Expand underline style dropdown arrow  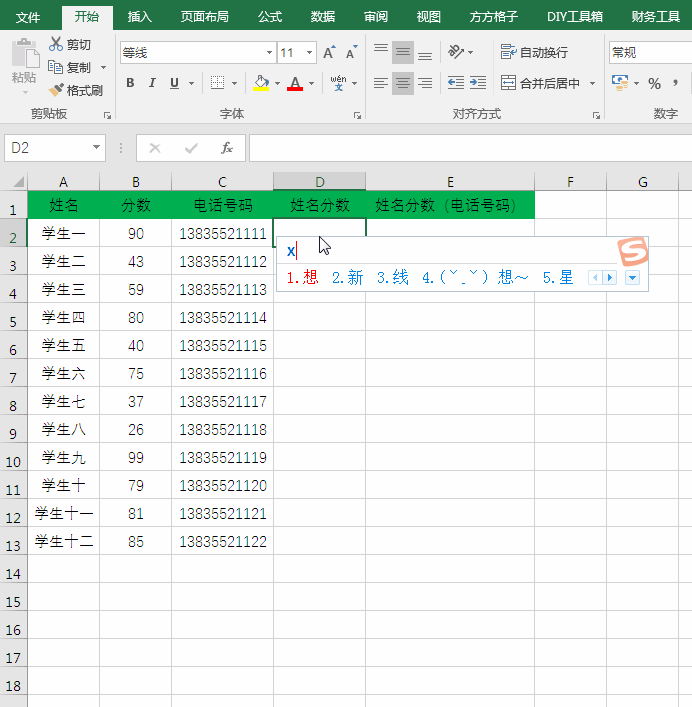191,83
